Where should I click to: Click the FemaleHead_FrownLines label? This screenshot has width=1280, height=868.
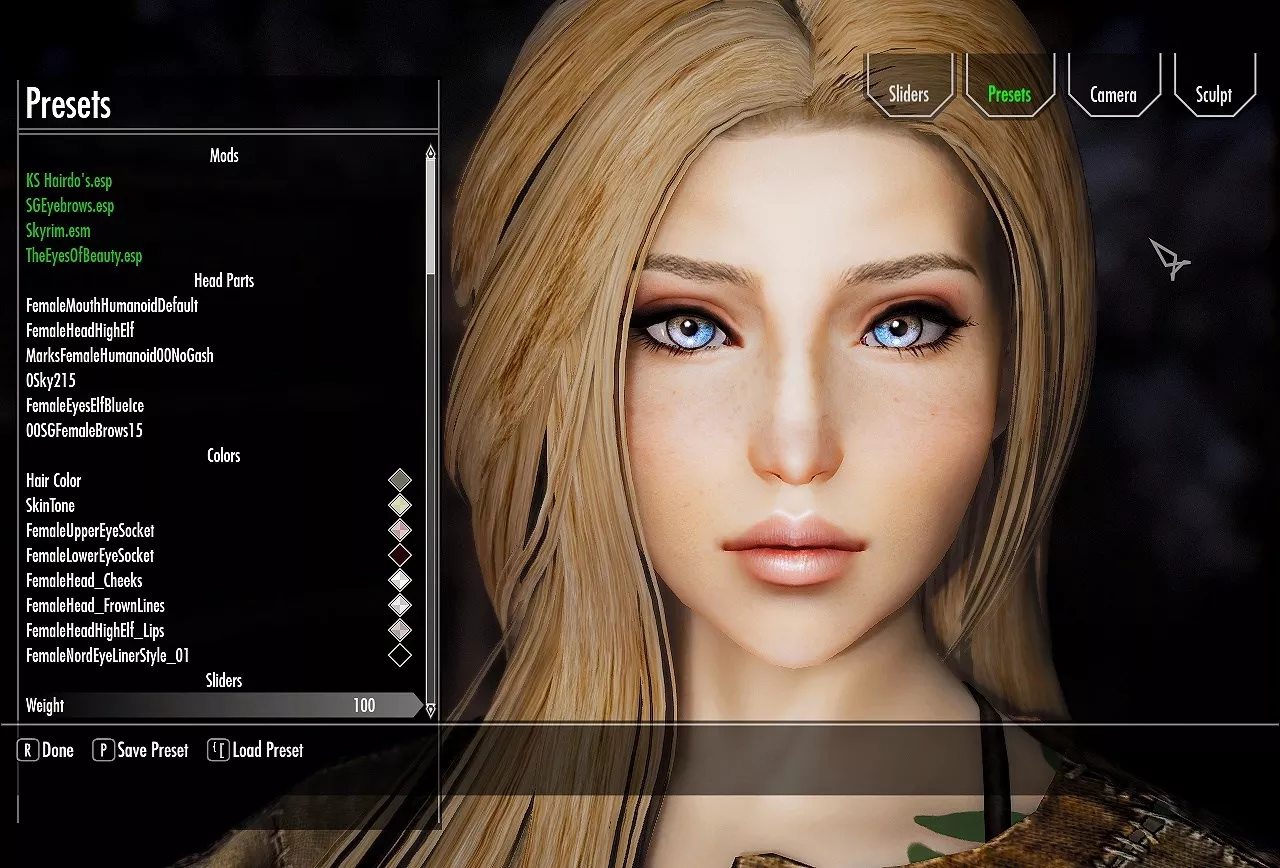[x=95, y=606]
